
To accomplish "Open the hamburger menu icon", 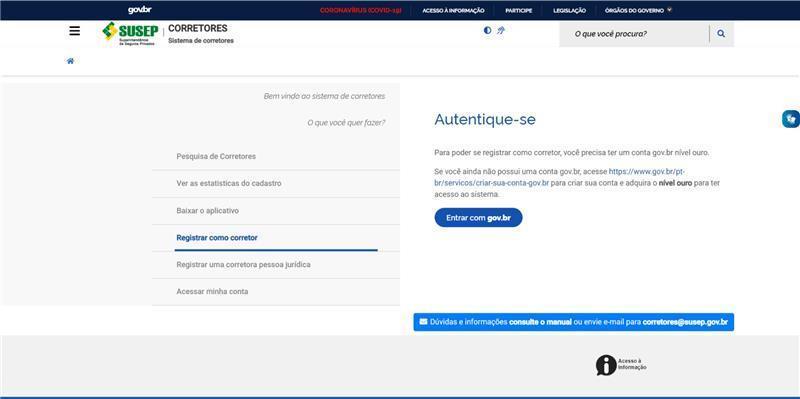I will point(74,31).
